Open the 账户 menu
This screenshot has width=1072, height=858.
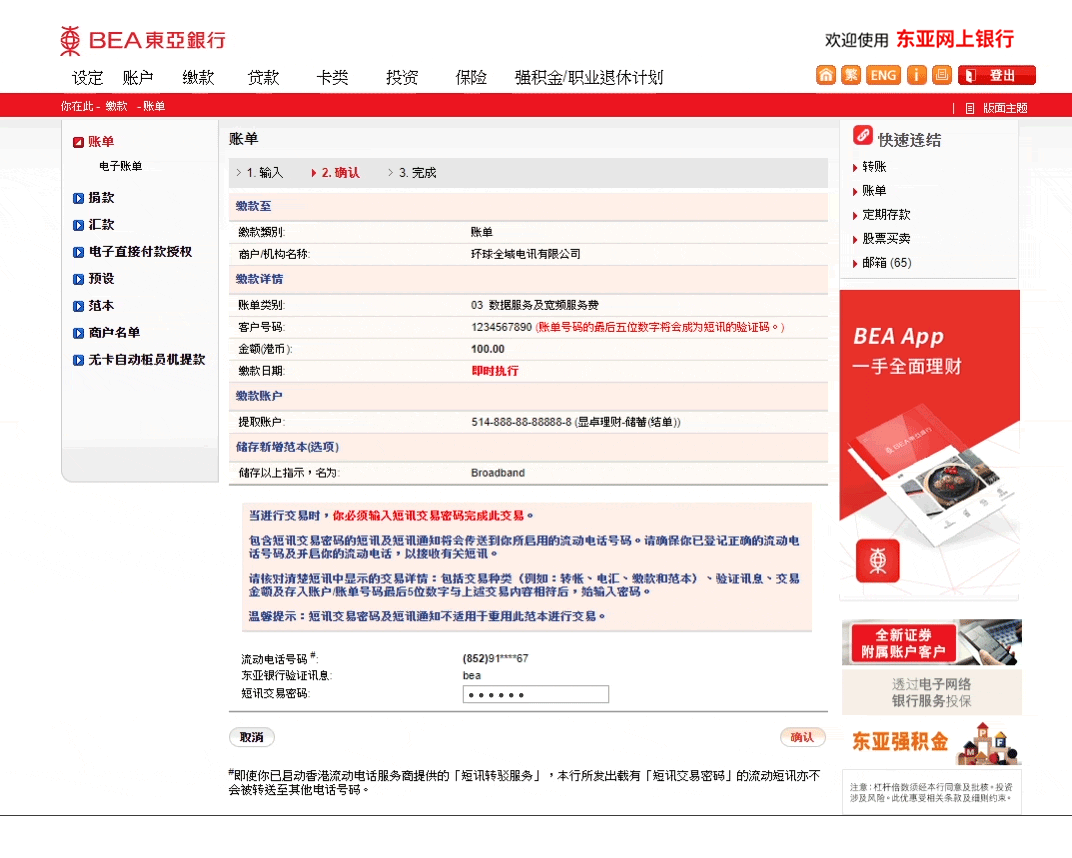pos(138,78)
